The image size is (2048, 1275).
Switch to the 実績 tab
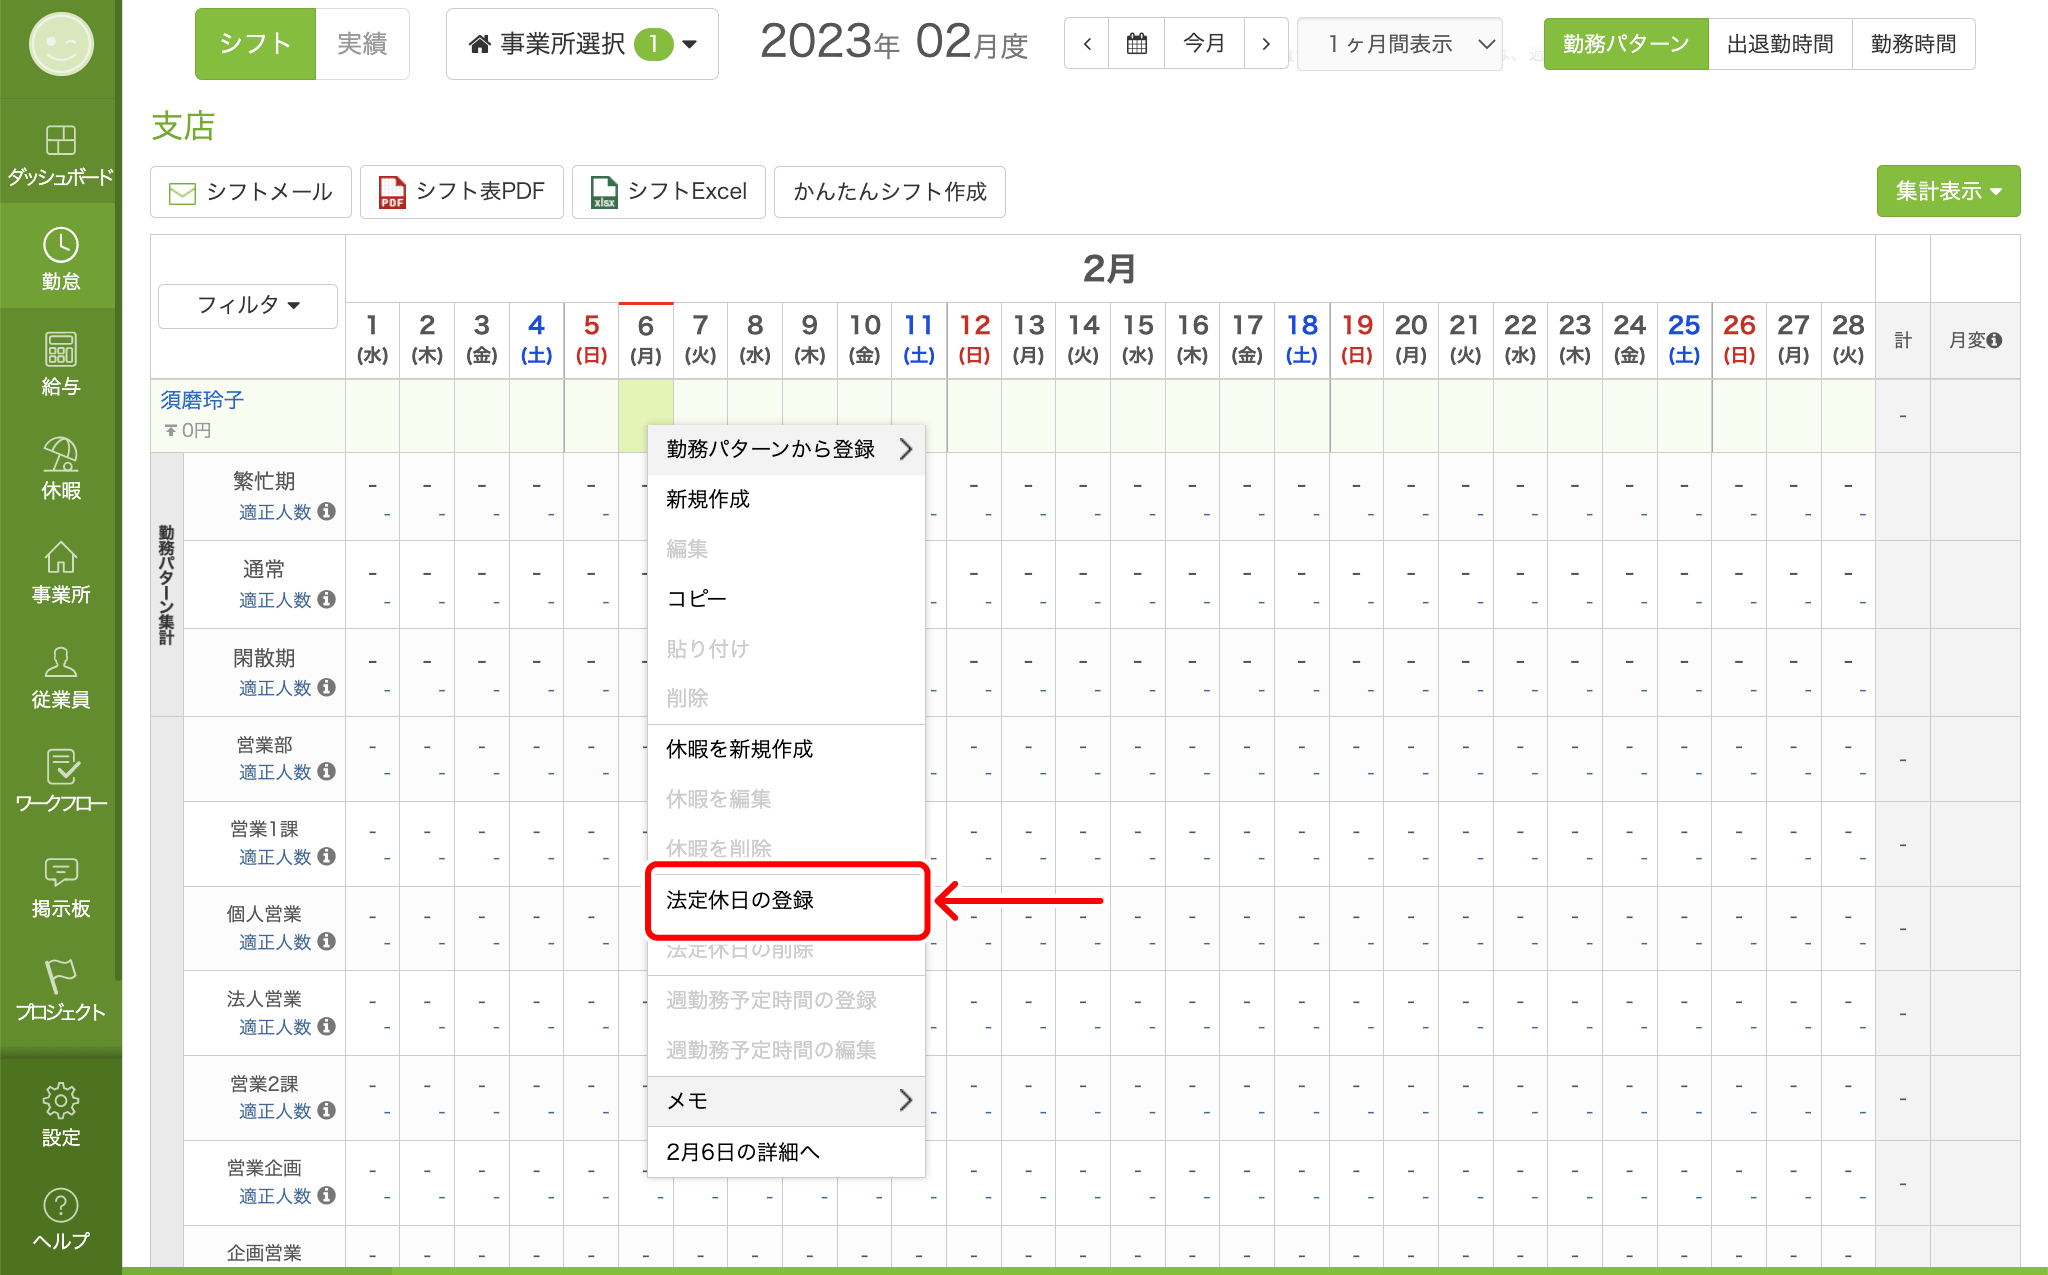point(362,44)
